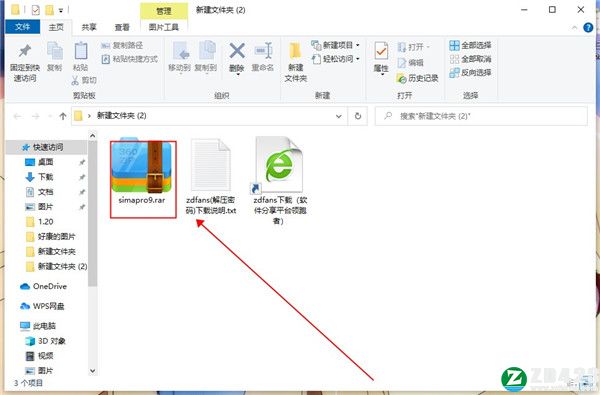Open 下载 Downloads in sidebar

pos(39,177)
